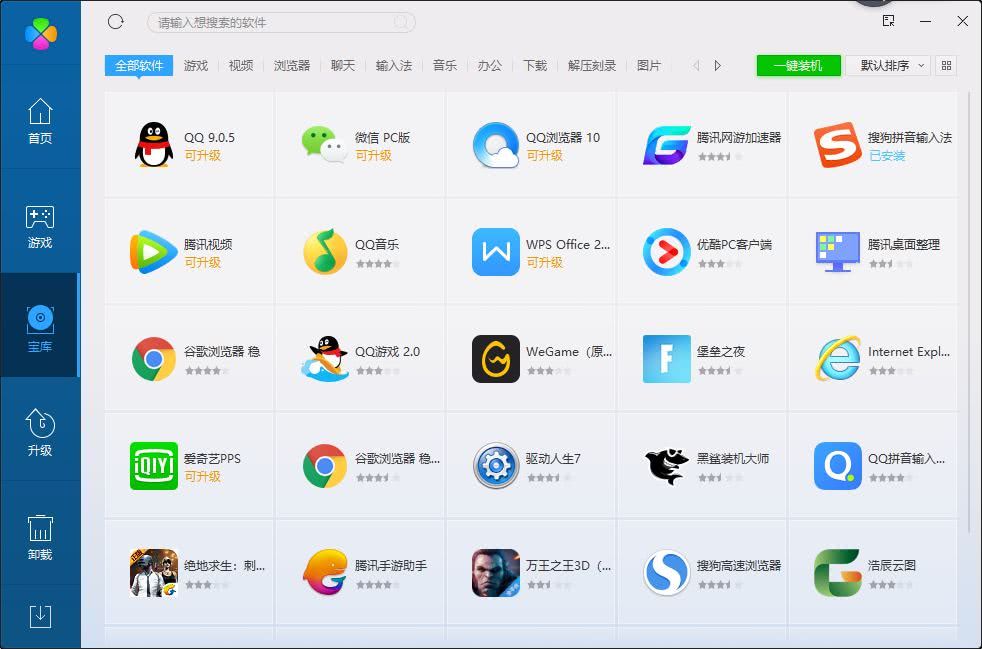The height and width of the screenshot is (649, 982).
Task: Select the WeChat PC version icon
Action: tap(324, 145)
